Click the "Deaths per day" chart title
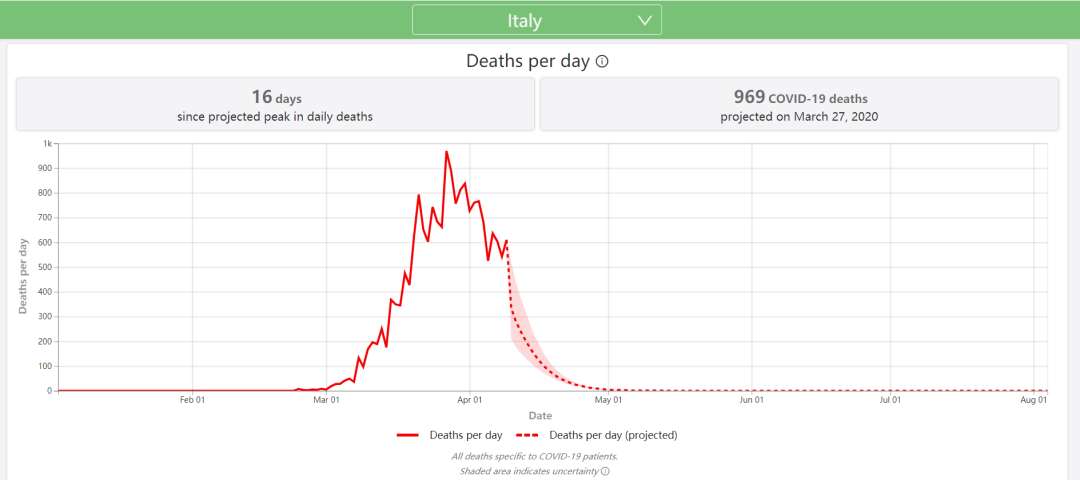 pyautogui.click(x=528, y=61)
